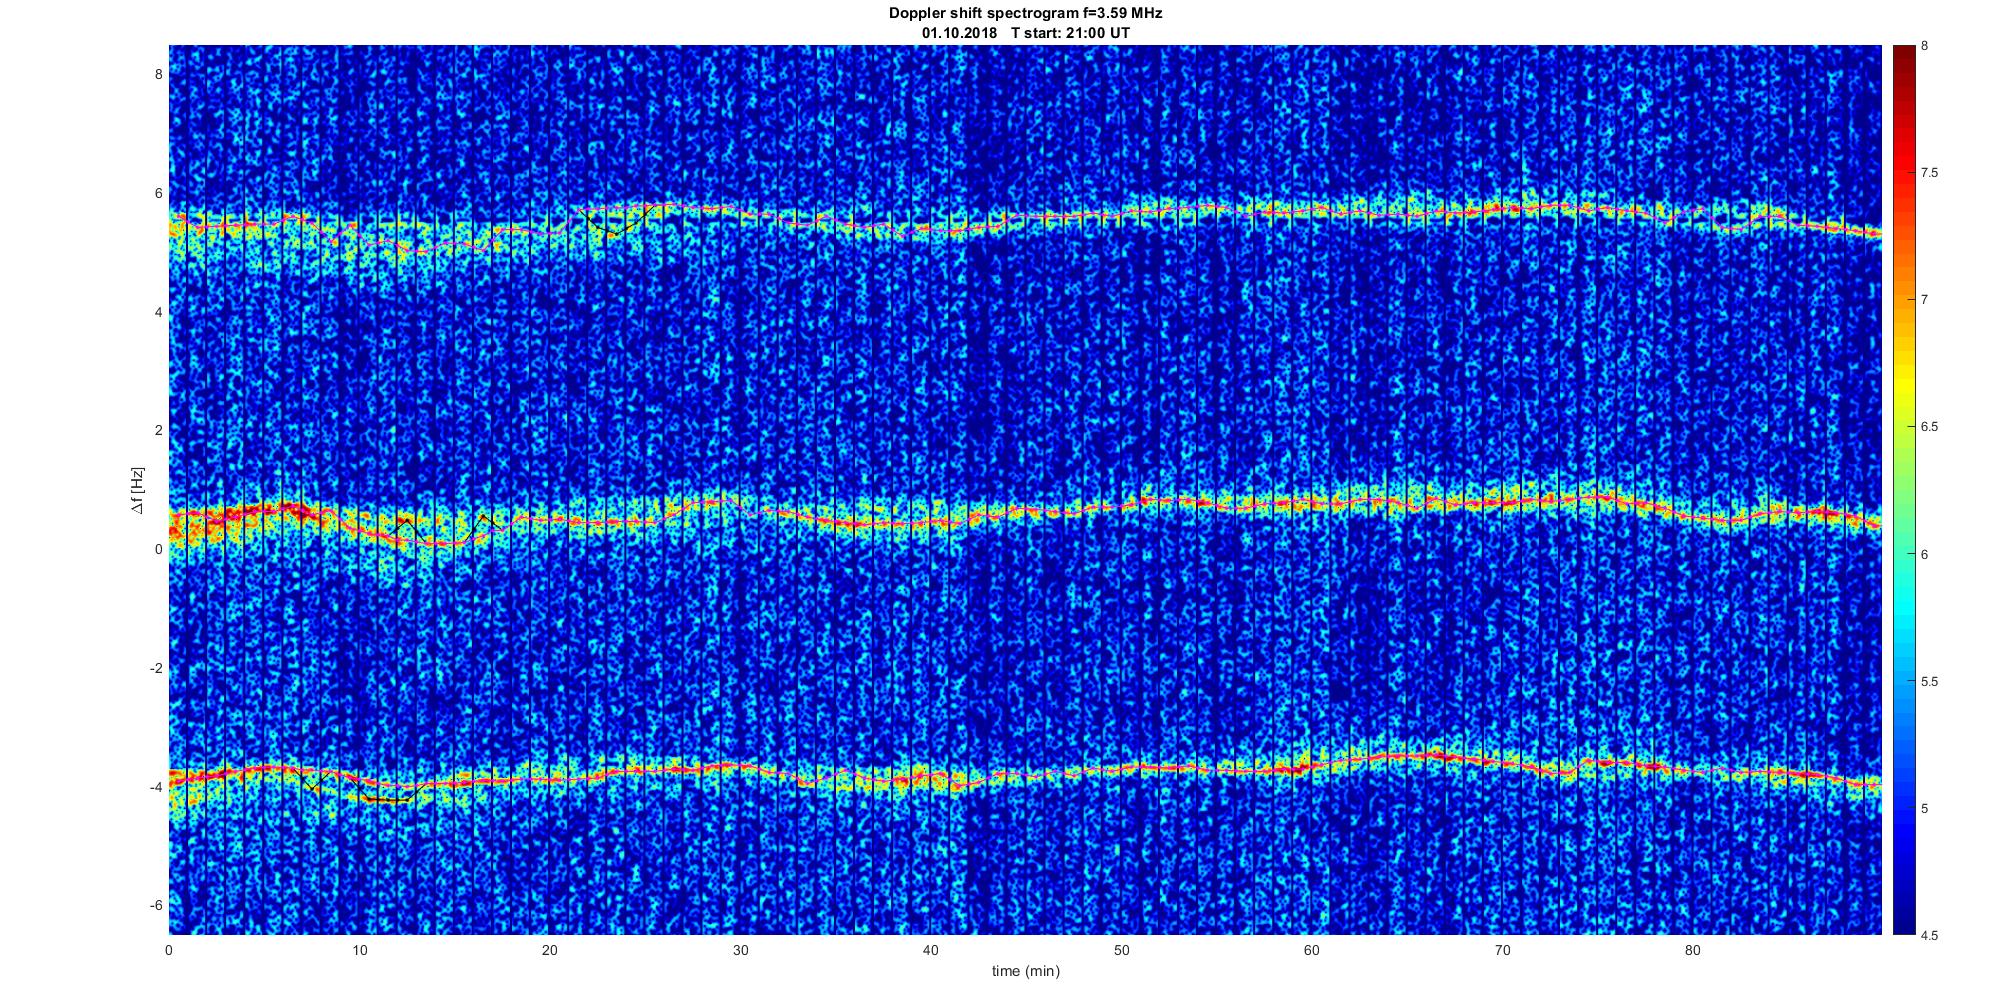Screen dimensions: 2000x1003
Task: Click x-axis tick label '80'
Action: (1692, 950)
